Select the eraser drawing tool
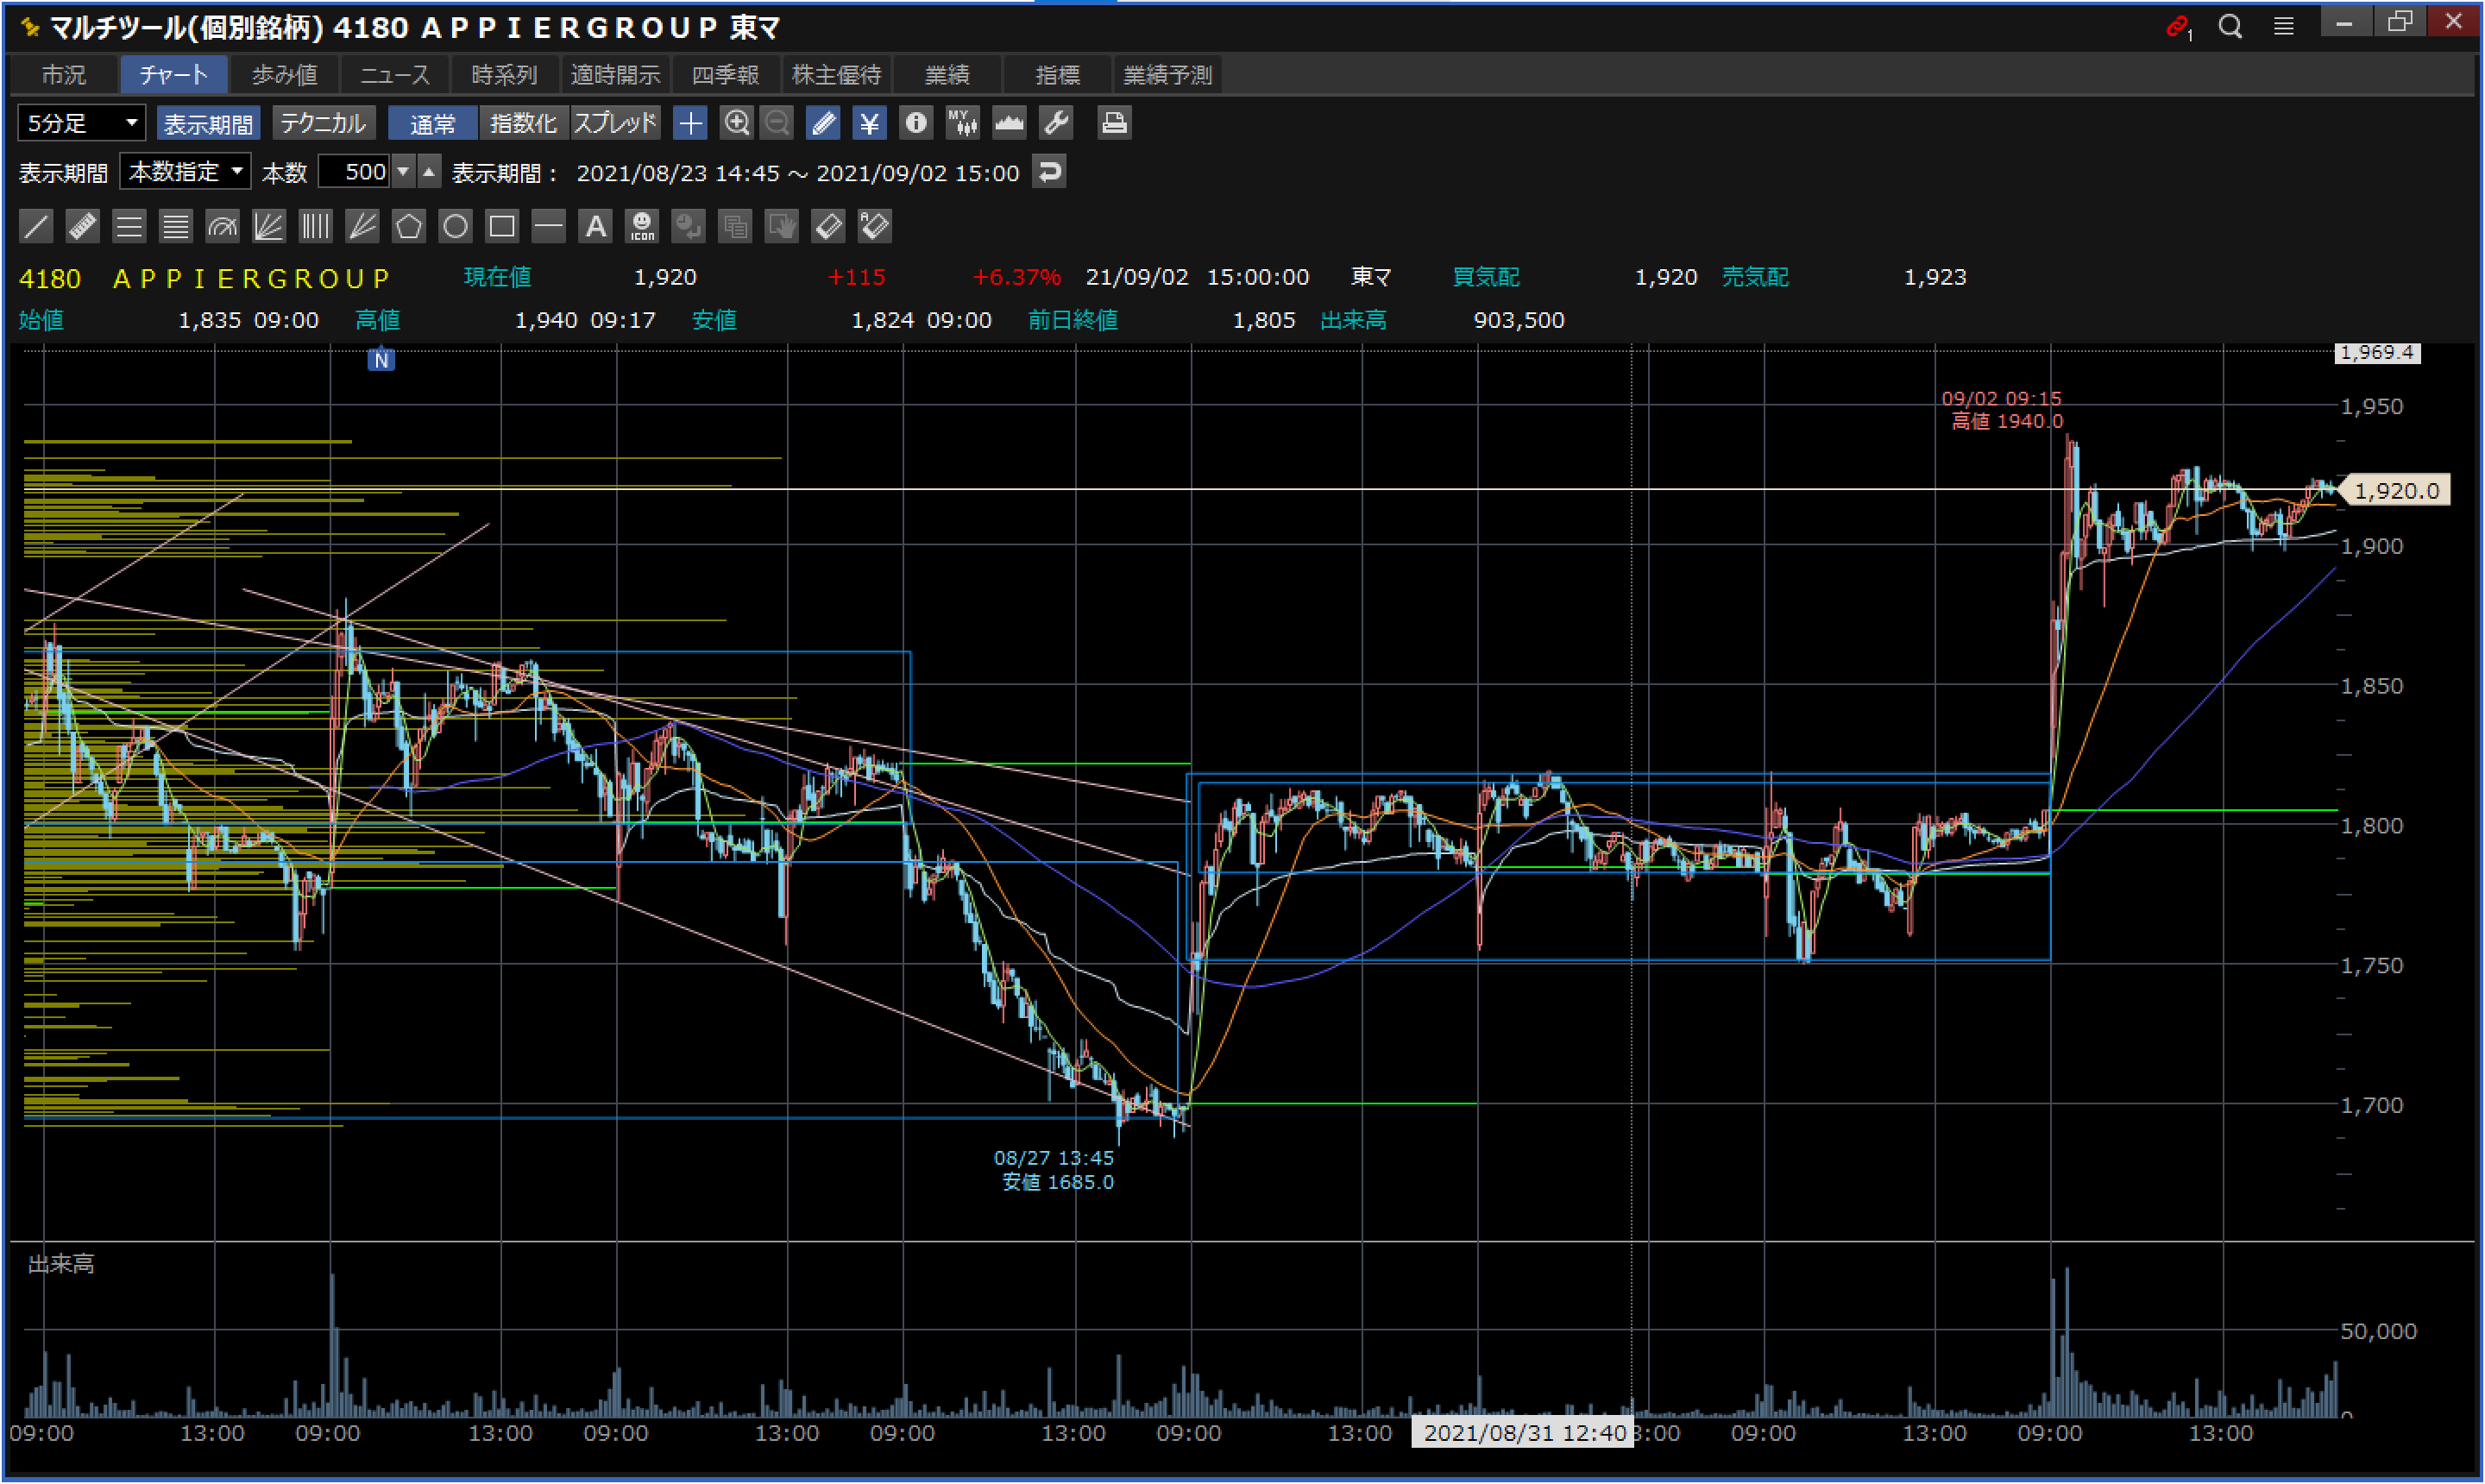This screenshot has height=1484, width=2485. point(828,226)
